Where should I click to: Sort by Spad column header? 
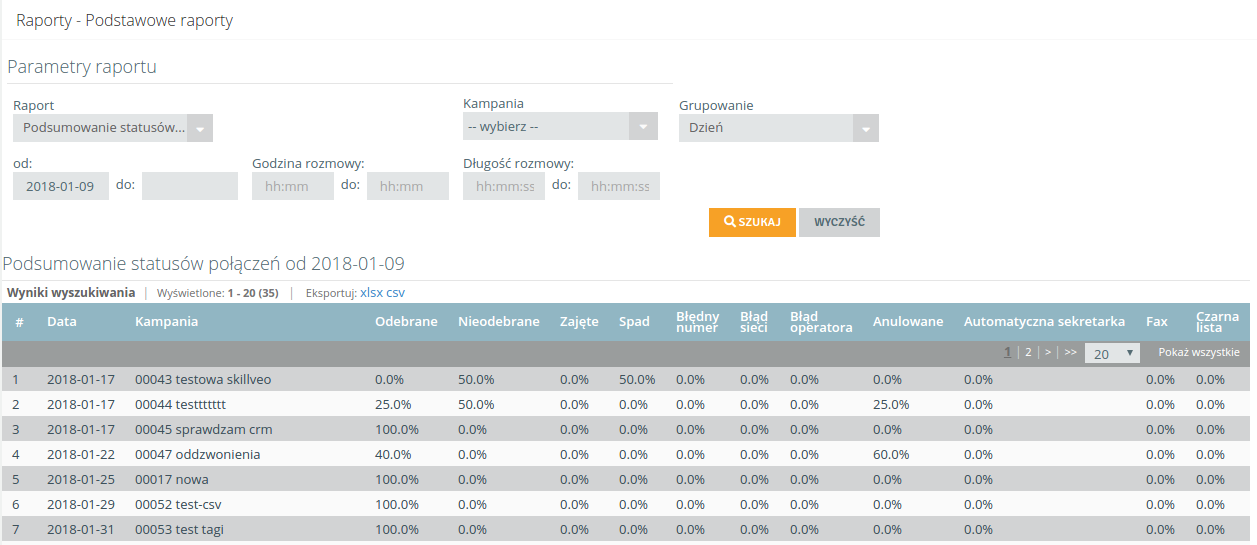[x=634, y=322]
